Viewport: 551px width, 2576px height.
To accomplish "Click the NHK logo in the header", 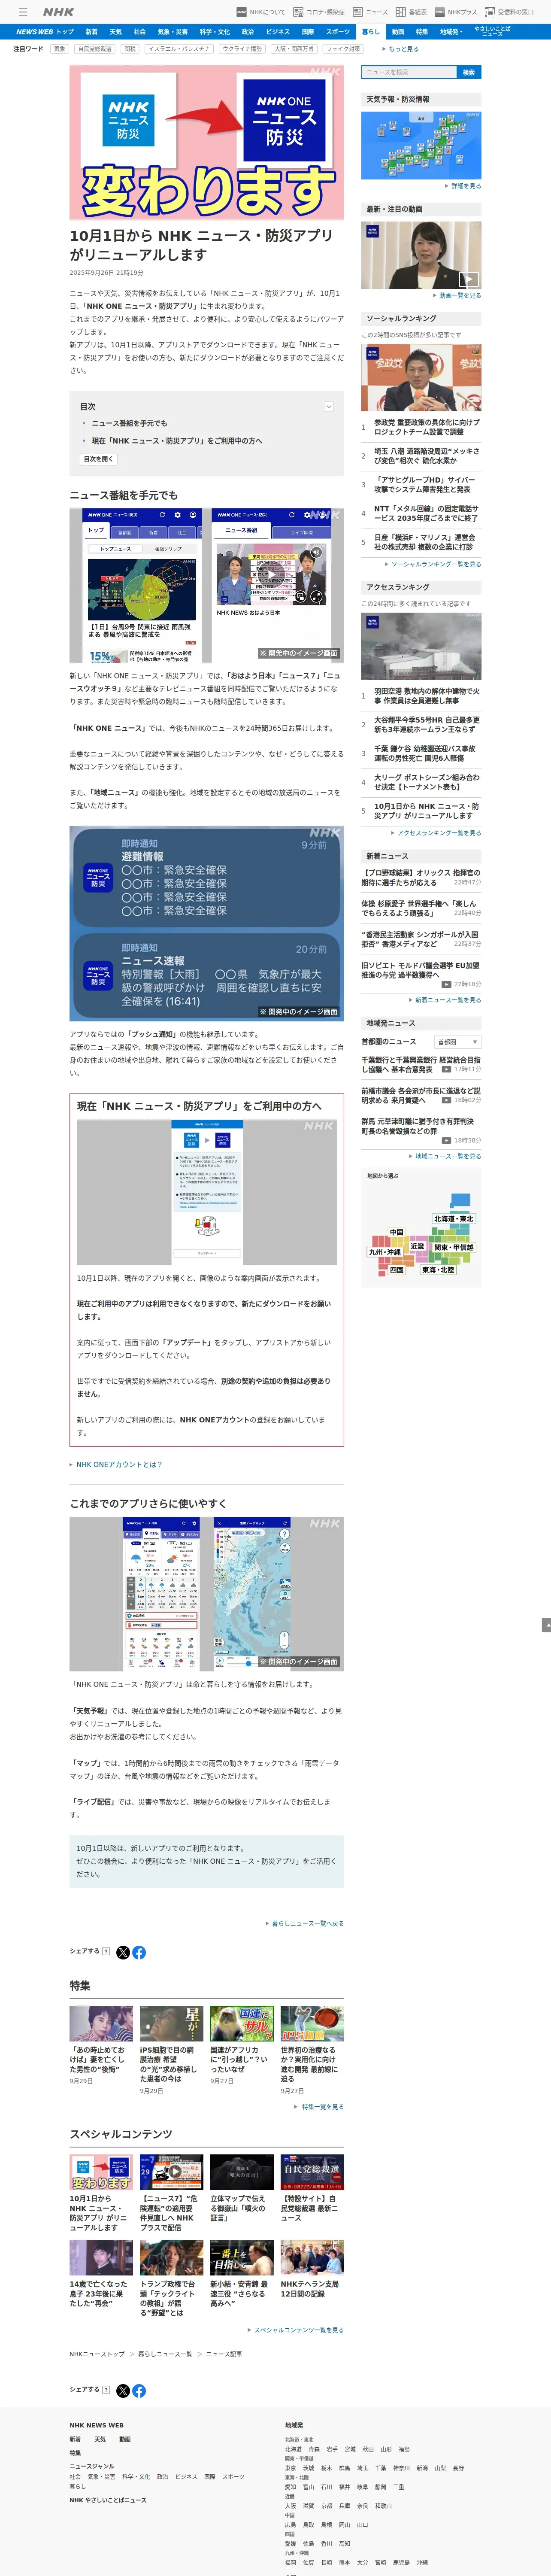I will [x=58, y=12].
